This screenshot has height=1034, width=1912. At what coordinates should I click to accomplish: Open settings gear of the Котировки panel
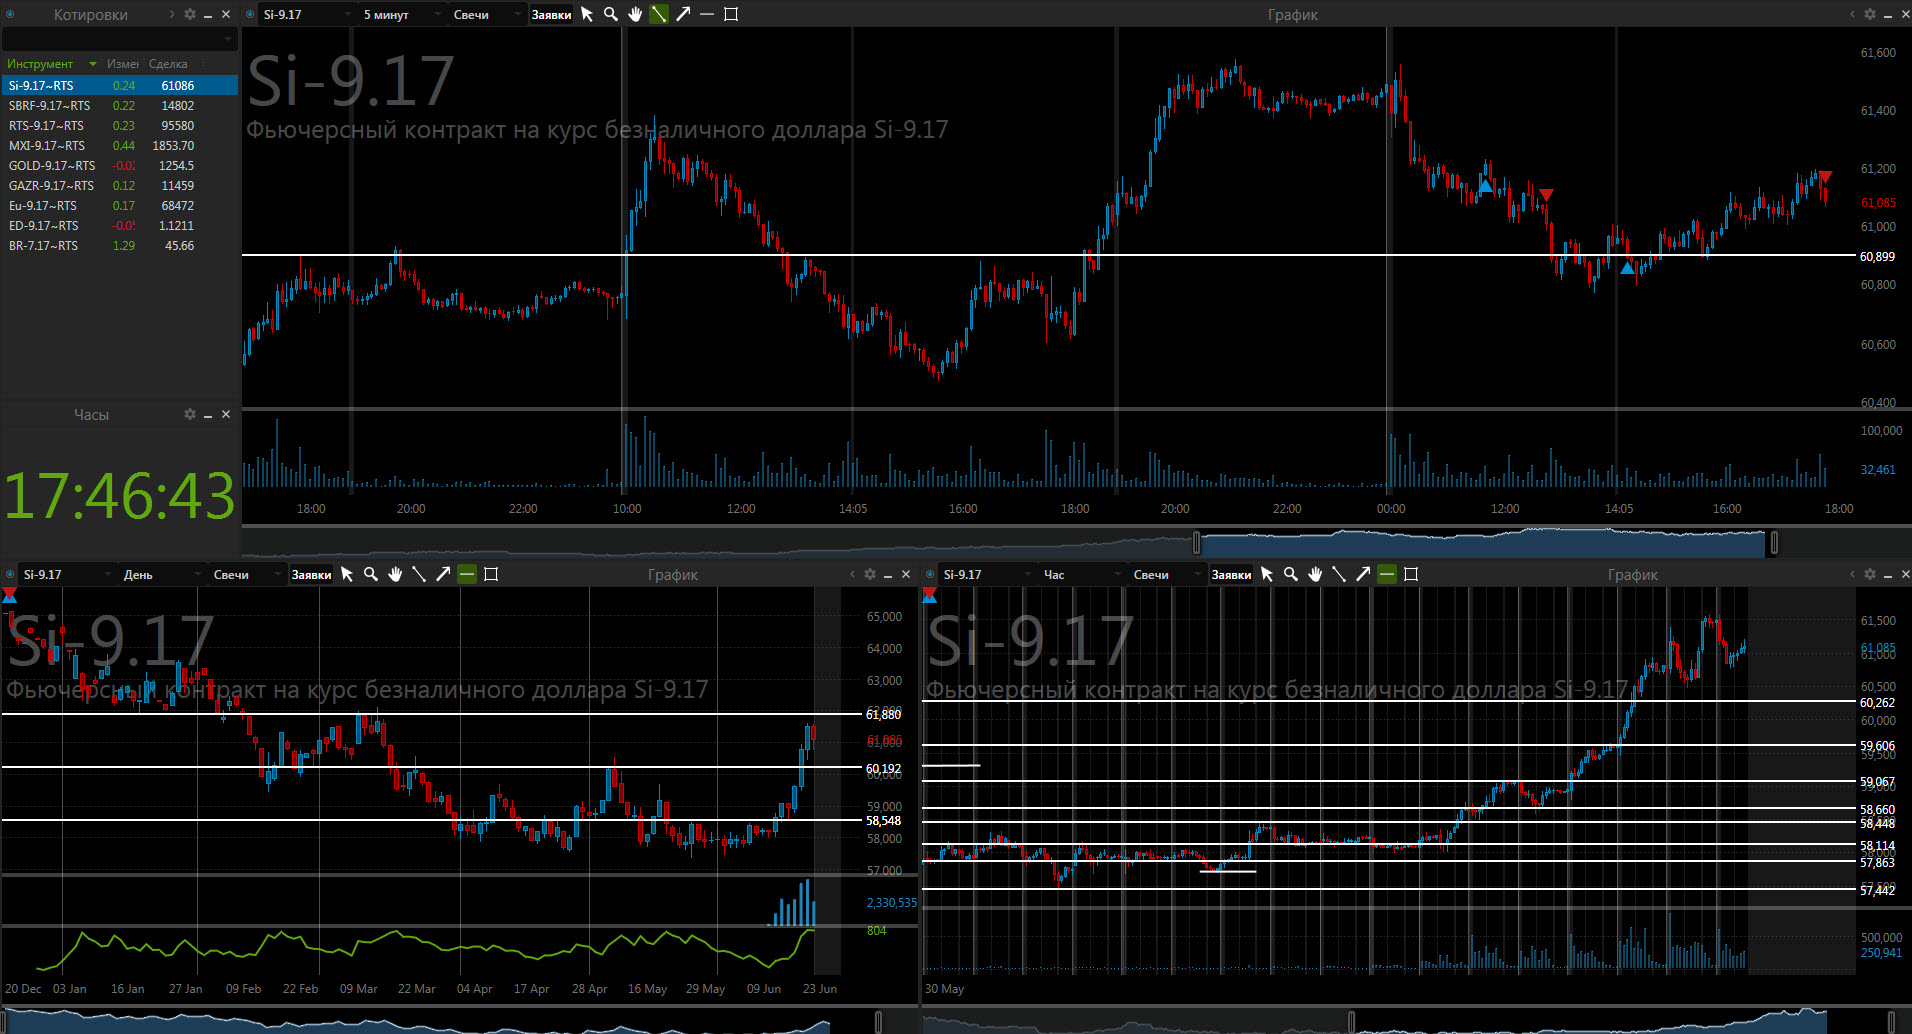pyautogui.click(x=190, y=14)
